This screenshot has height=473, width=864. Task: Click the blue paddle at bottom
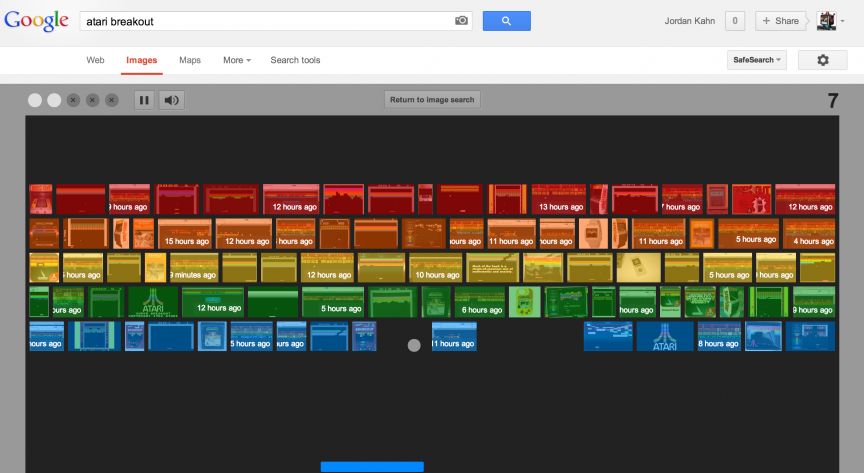[372, 466]
